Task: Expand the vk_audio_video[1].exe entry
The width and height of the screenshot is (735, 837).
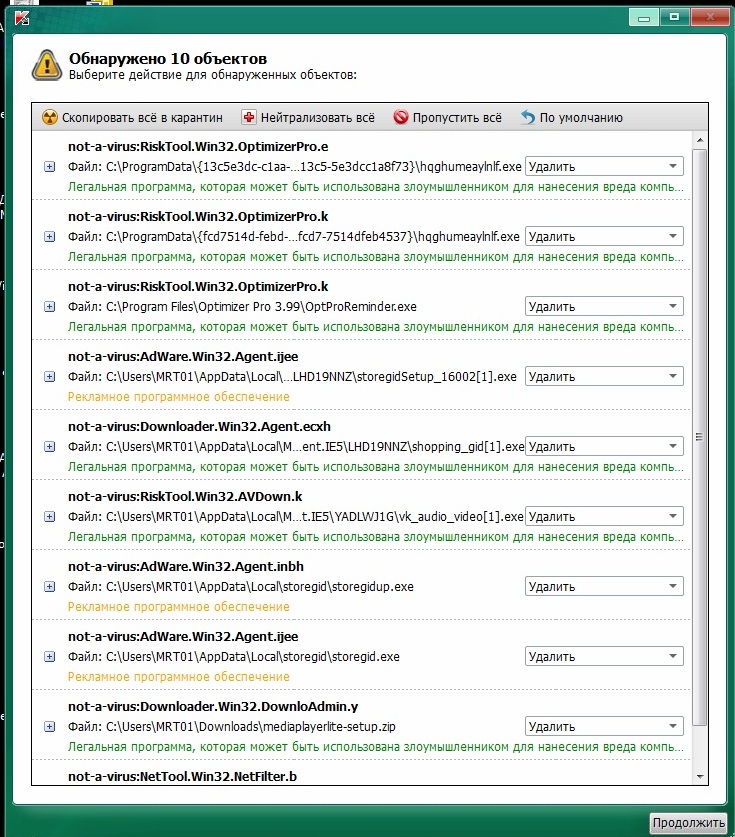Action: coord(50,516)
